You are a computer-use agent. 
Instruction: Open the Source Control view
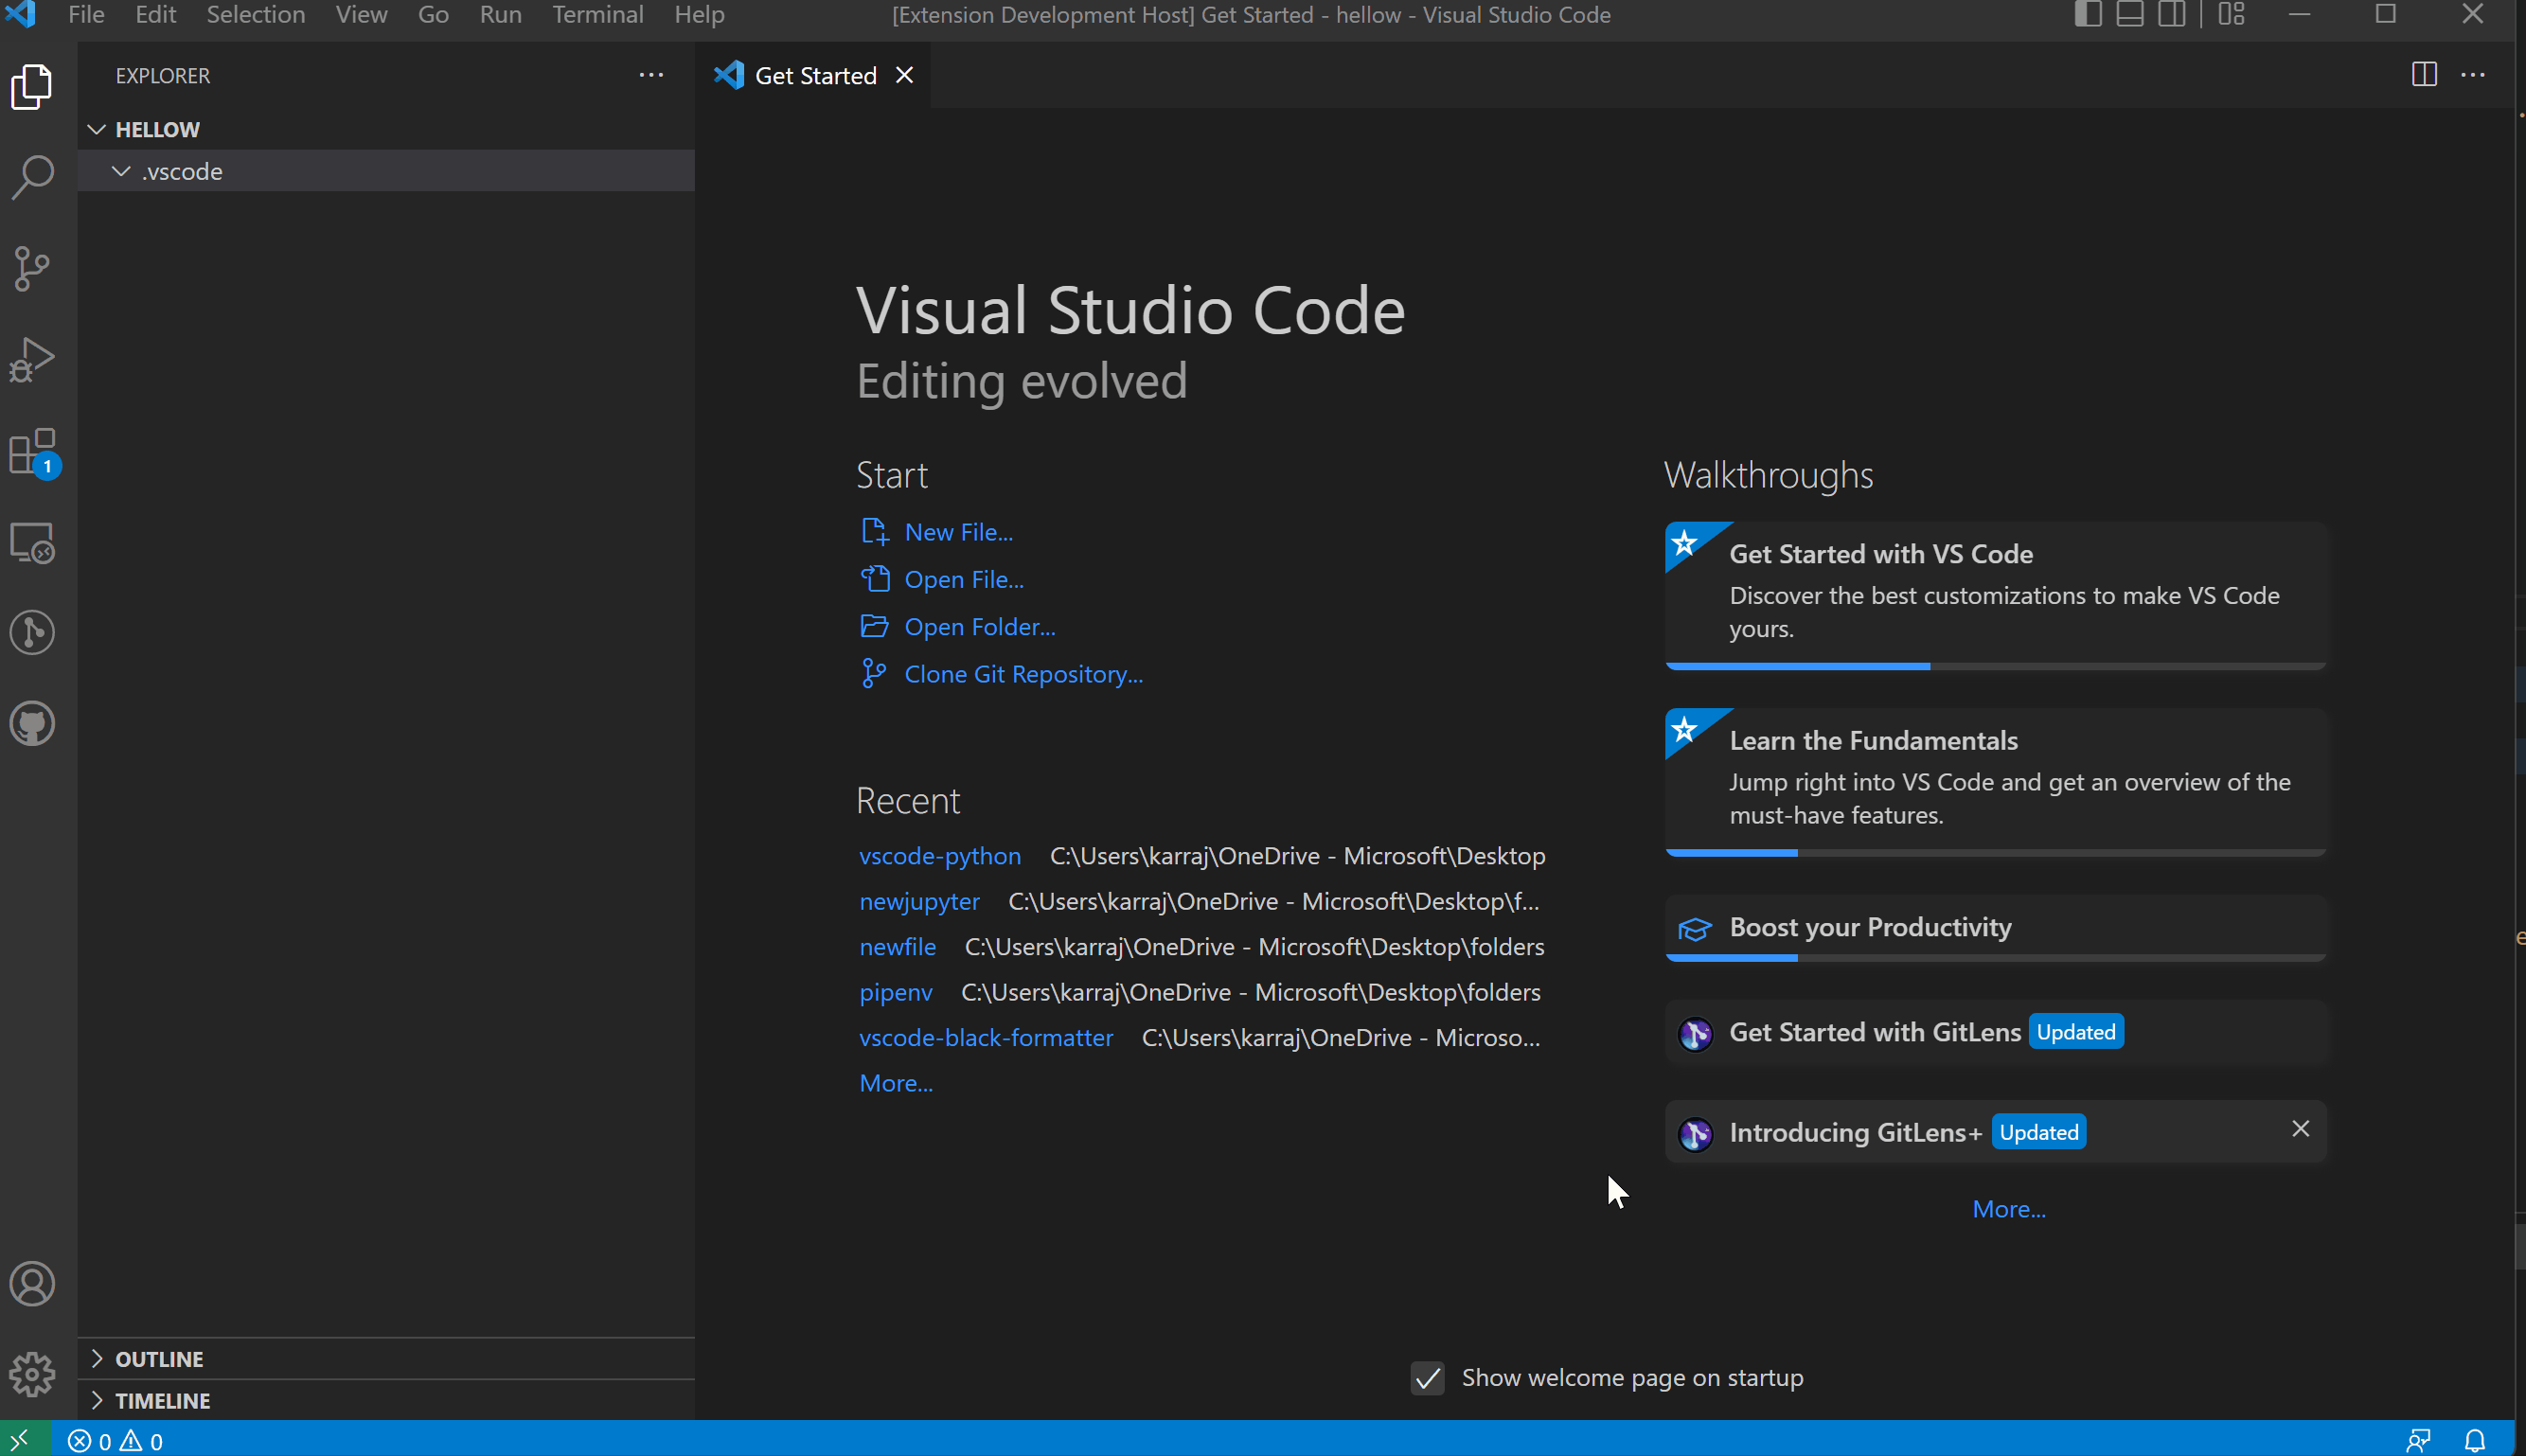point(32,268)
